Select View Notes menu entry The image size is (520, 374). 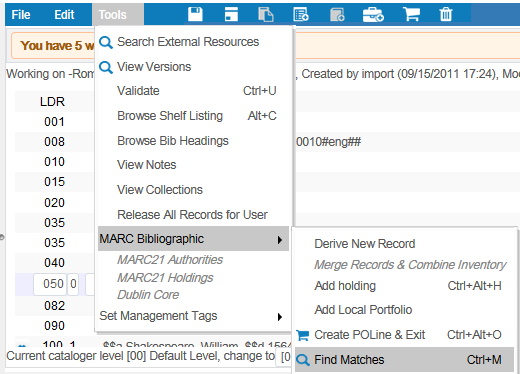point(147,165)
